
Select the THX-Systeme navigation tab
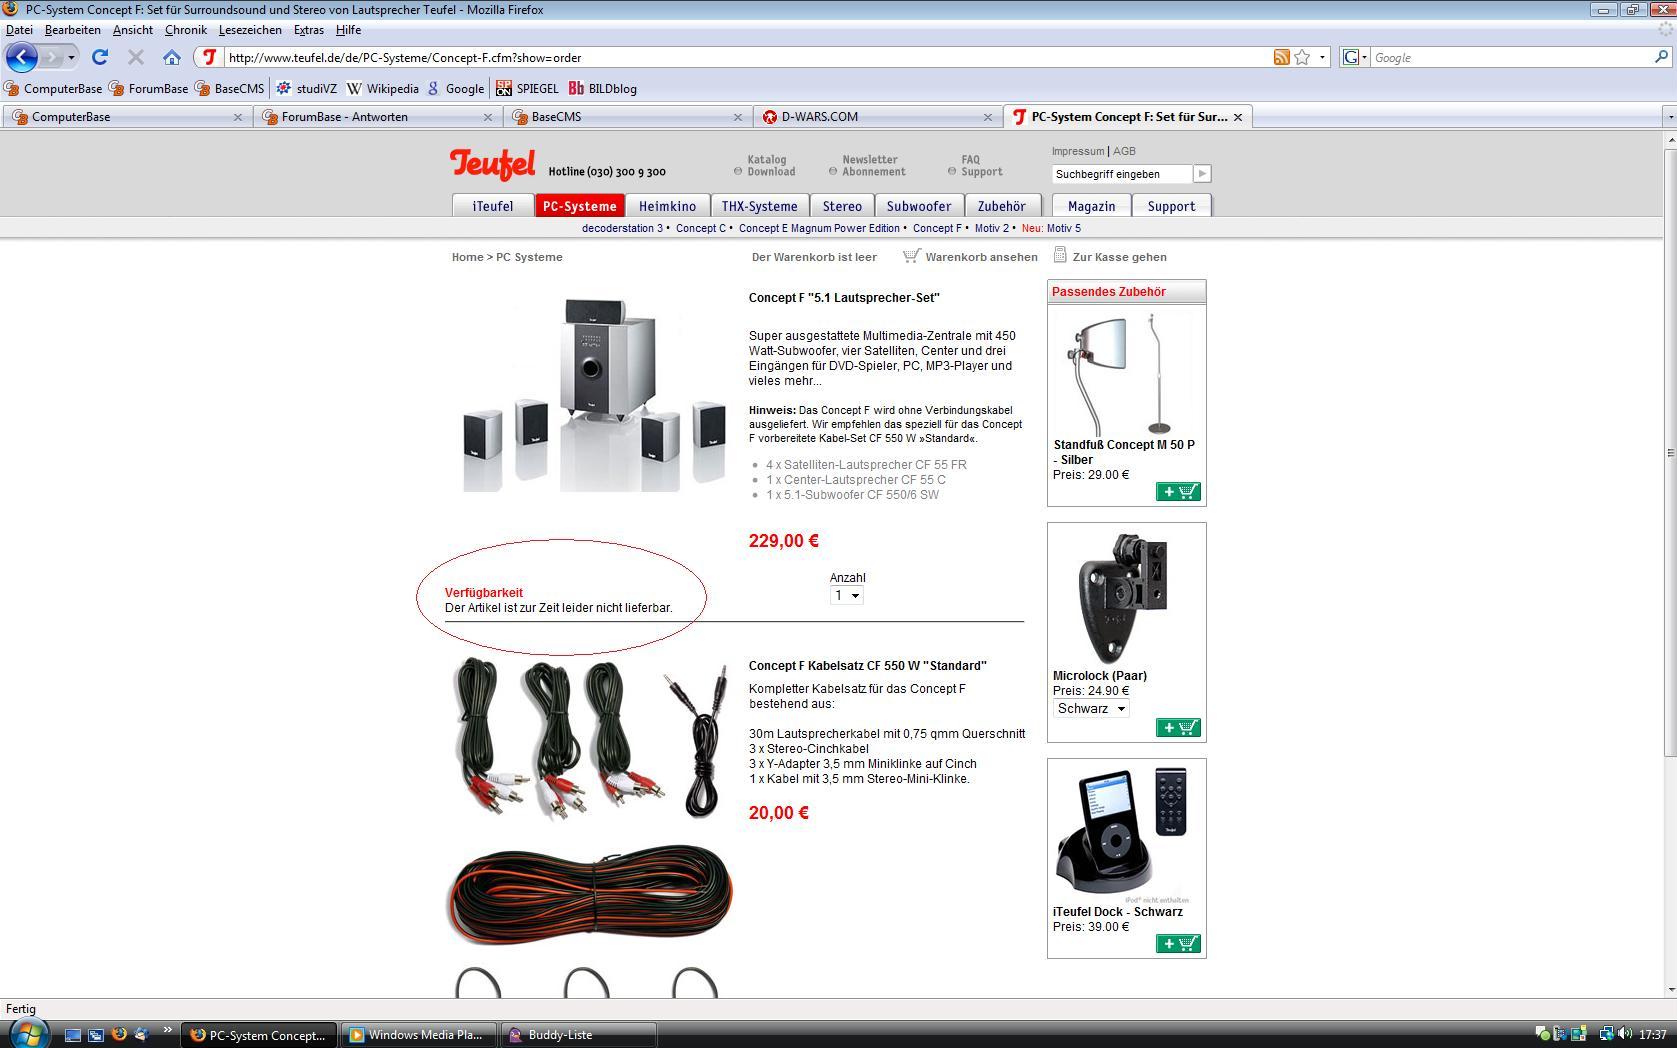pos(760,206)
